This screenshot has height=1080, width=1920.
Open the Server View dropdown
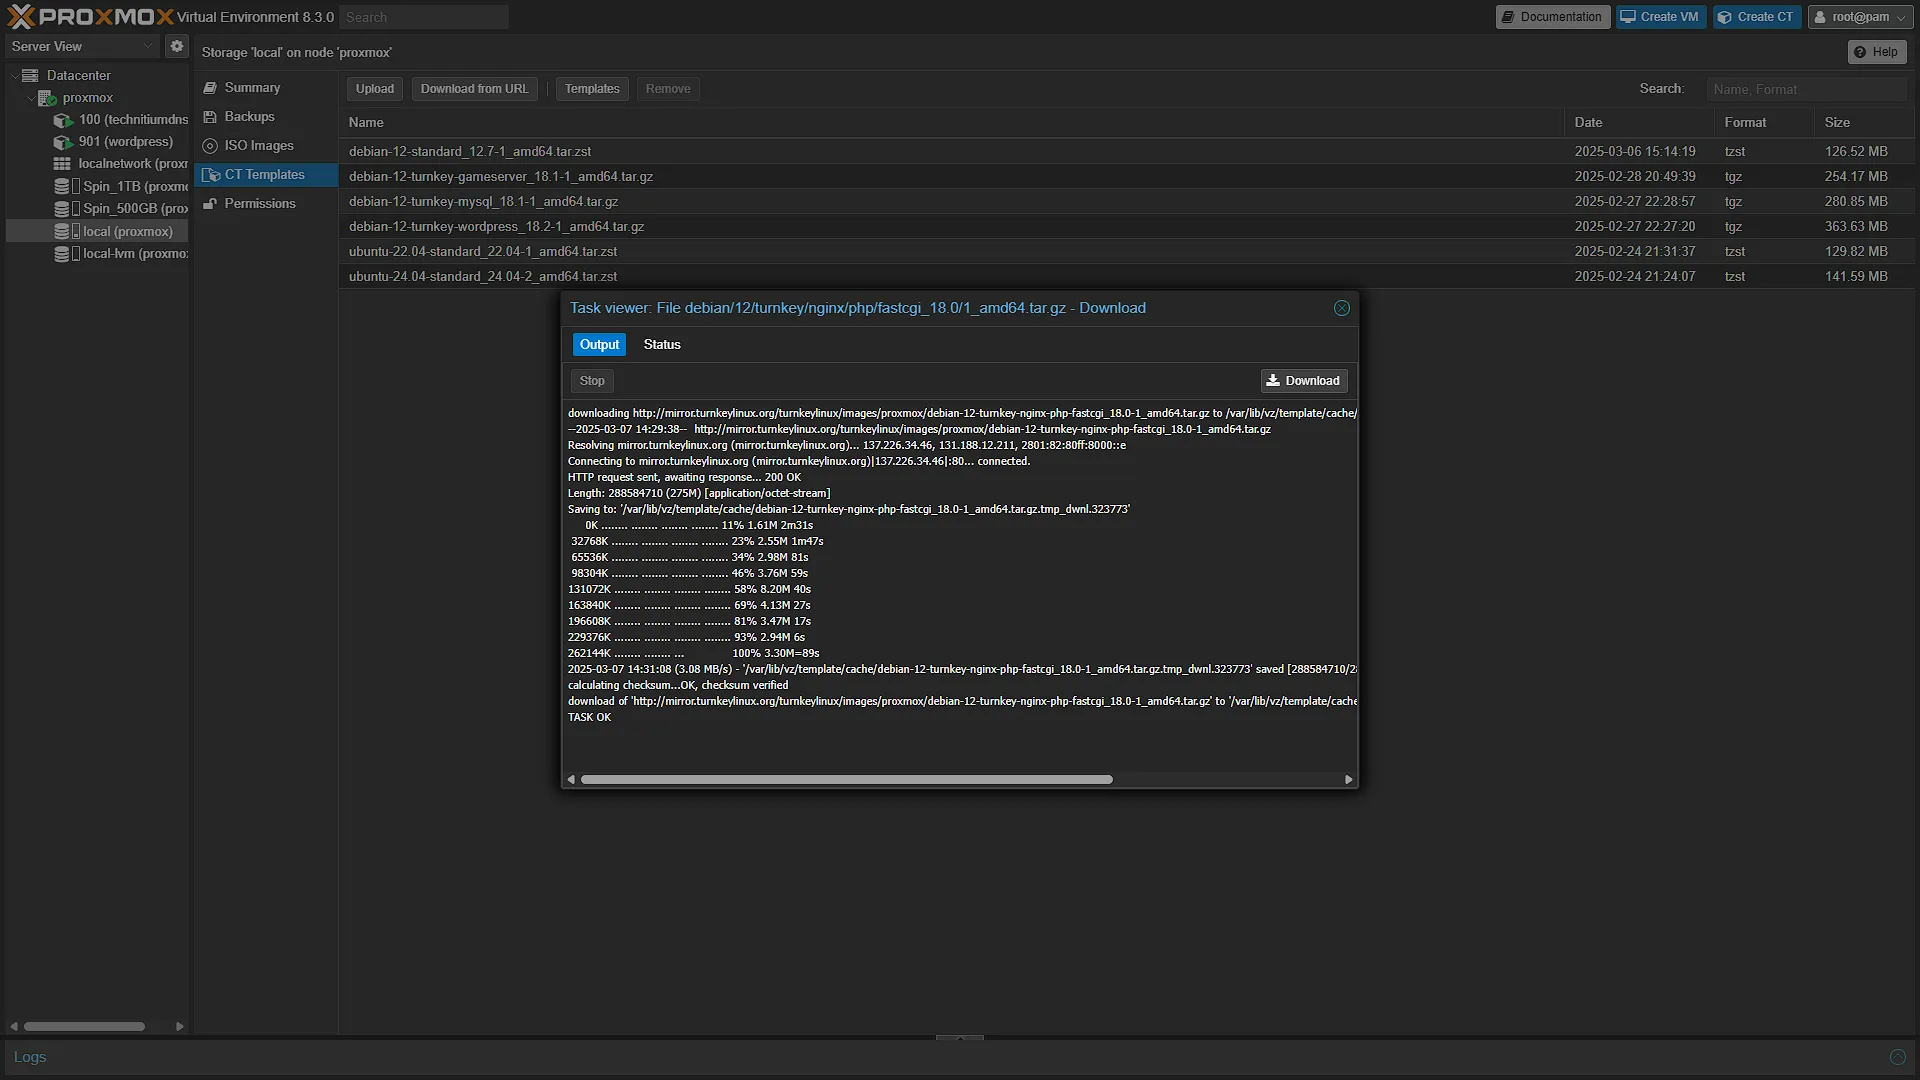[x=82, y=46]
